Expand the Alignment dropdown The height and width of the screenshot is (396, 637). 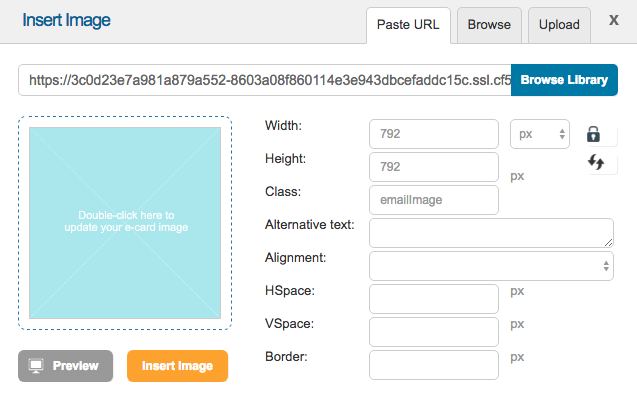pyautogui.click(x=491, y=266)
